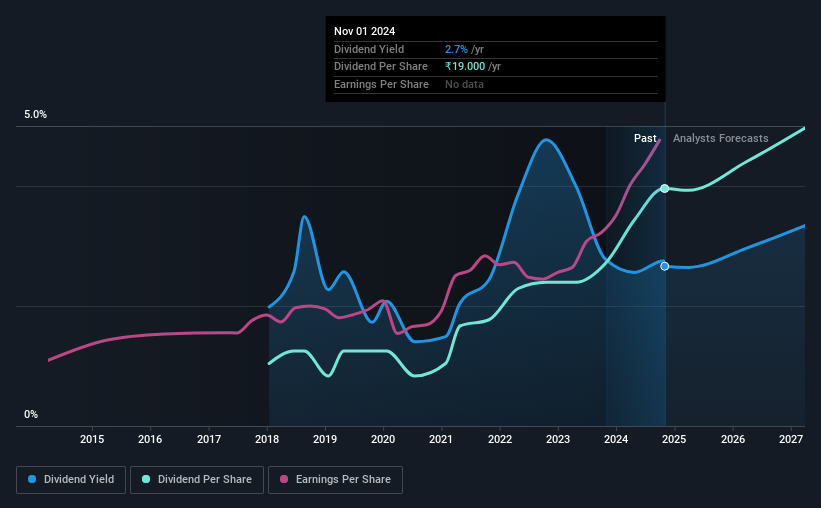
Task: Toggle the Dividend Per Share legend button
Action: [x=197, y=480]
